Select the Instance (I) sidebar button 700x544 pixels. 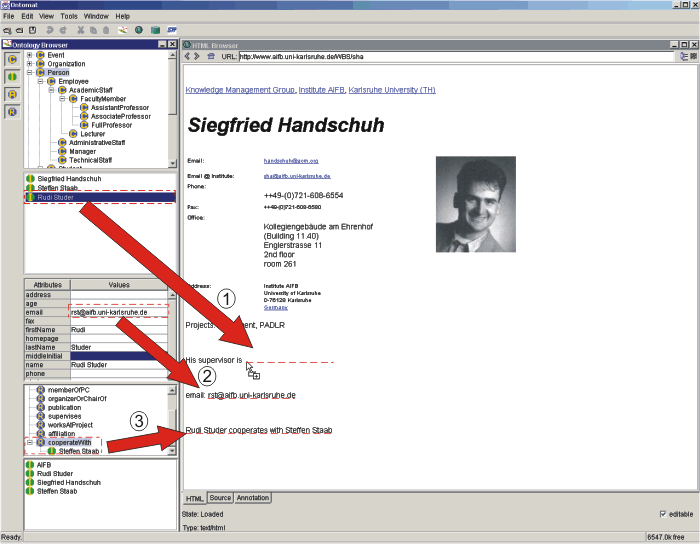pos(12,76)
